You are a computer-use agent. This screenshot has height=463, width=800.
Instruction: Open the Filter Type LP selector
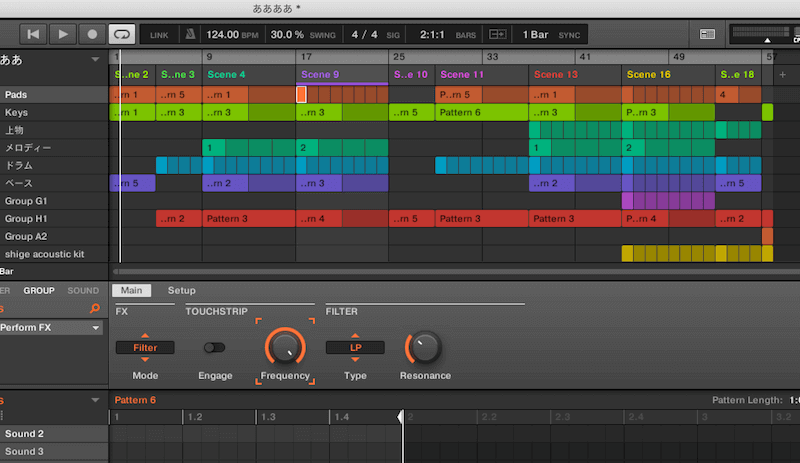(355, 348)
